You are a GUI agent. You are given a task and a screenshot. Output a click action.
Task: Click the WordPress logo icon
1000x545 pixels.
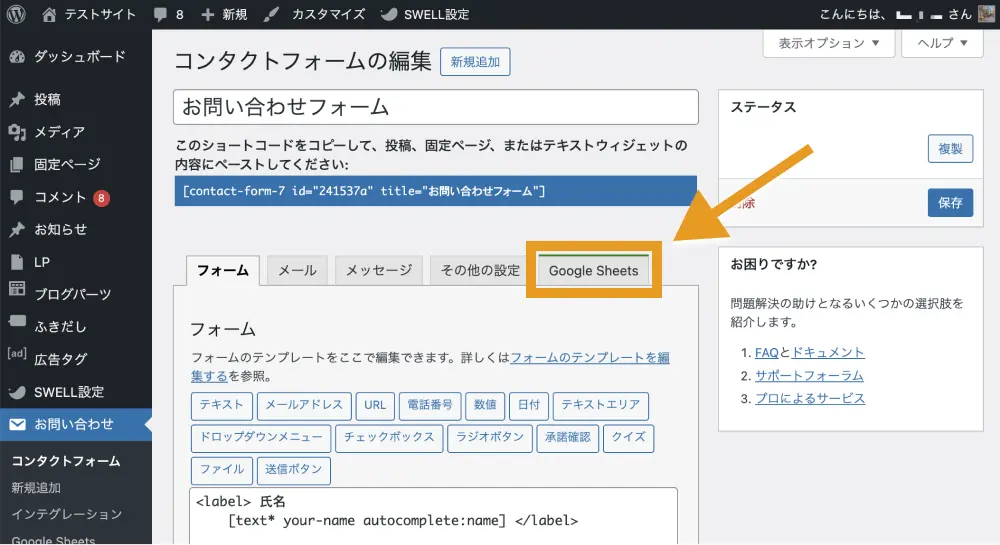[17, 15]
